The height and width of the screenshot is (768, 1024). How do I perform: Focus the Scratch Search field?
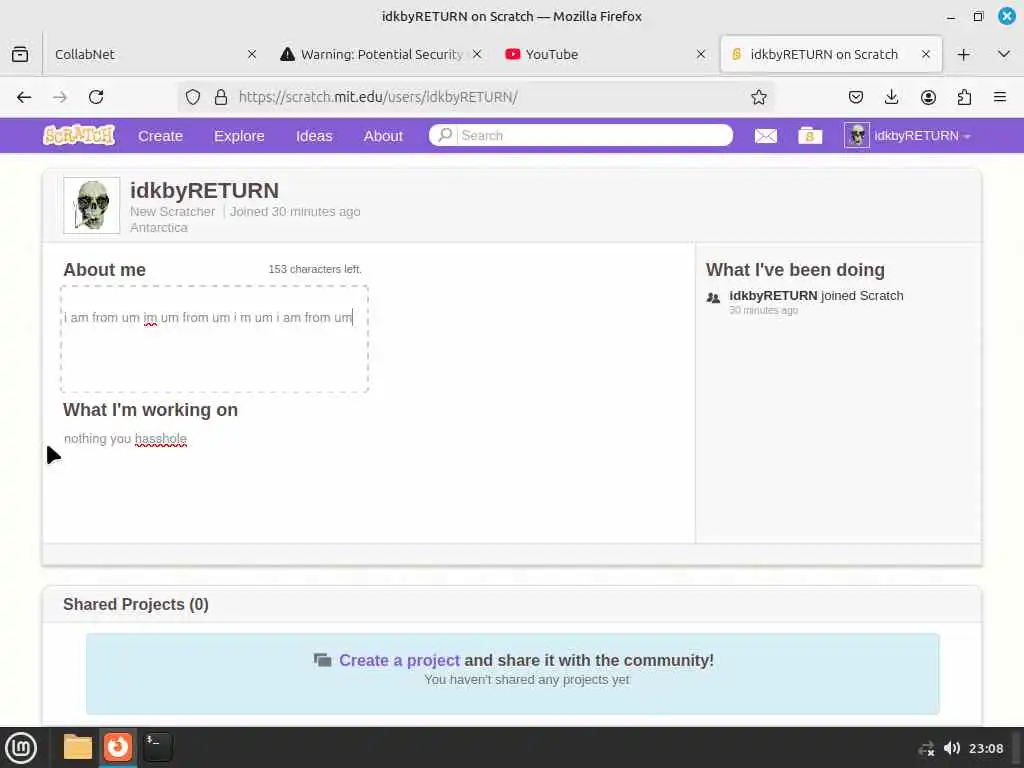pos(581,135)
